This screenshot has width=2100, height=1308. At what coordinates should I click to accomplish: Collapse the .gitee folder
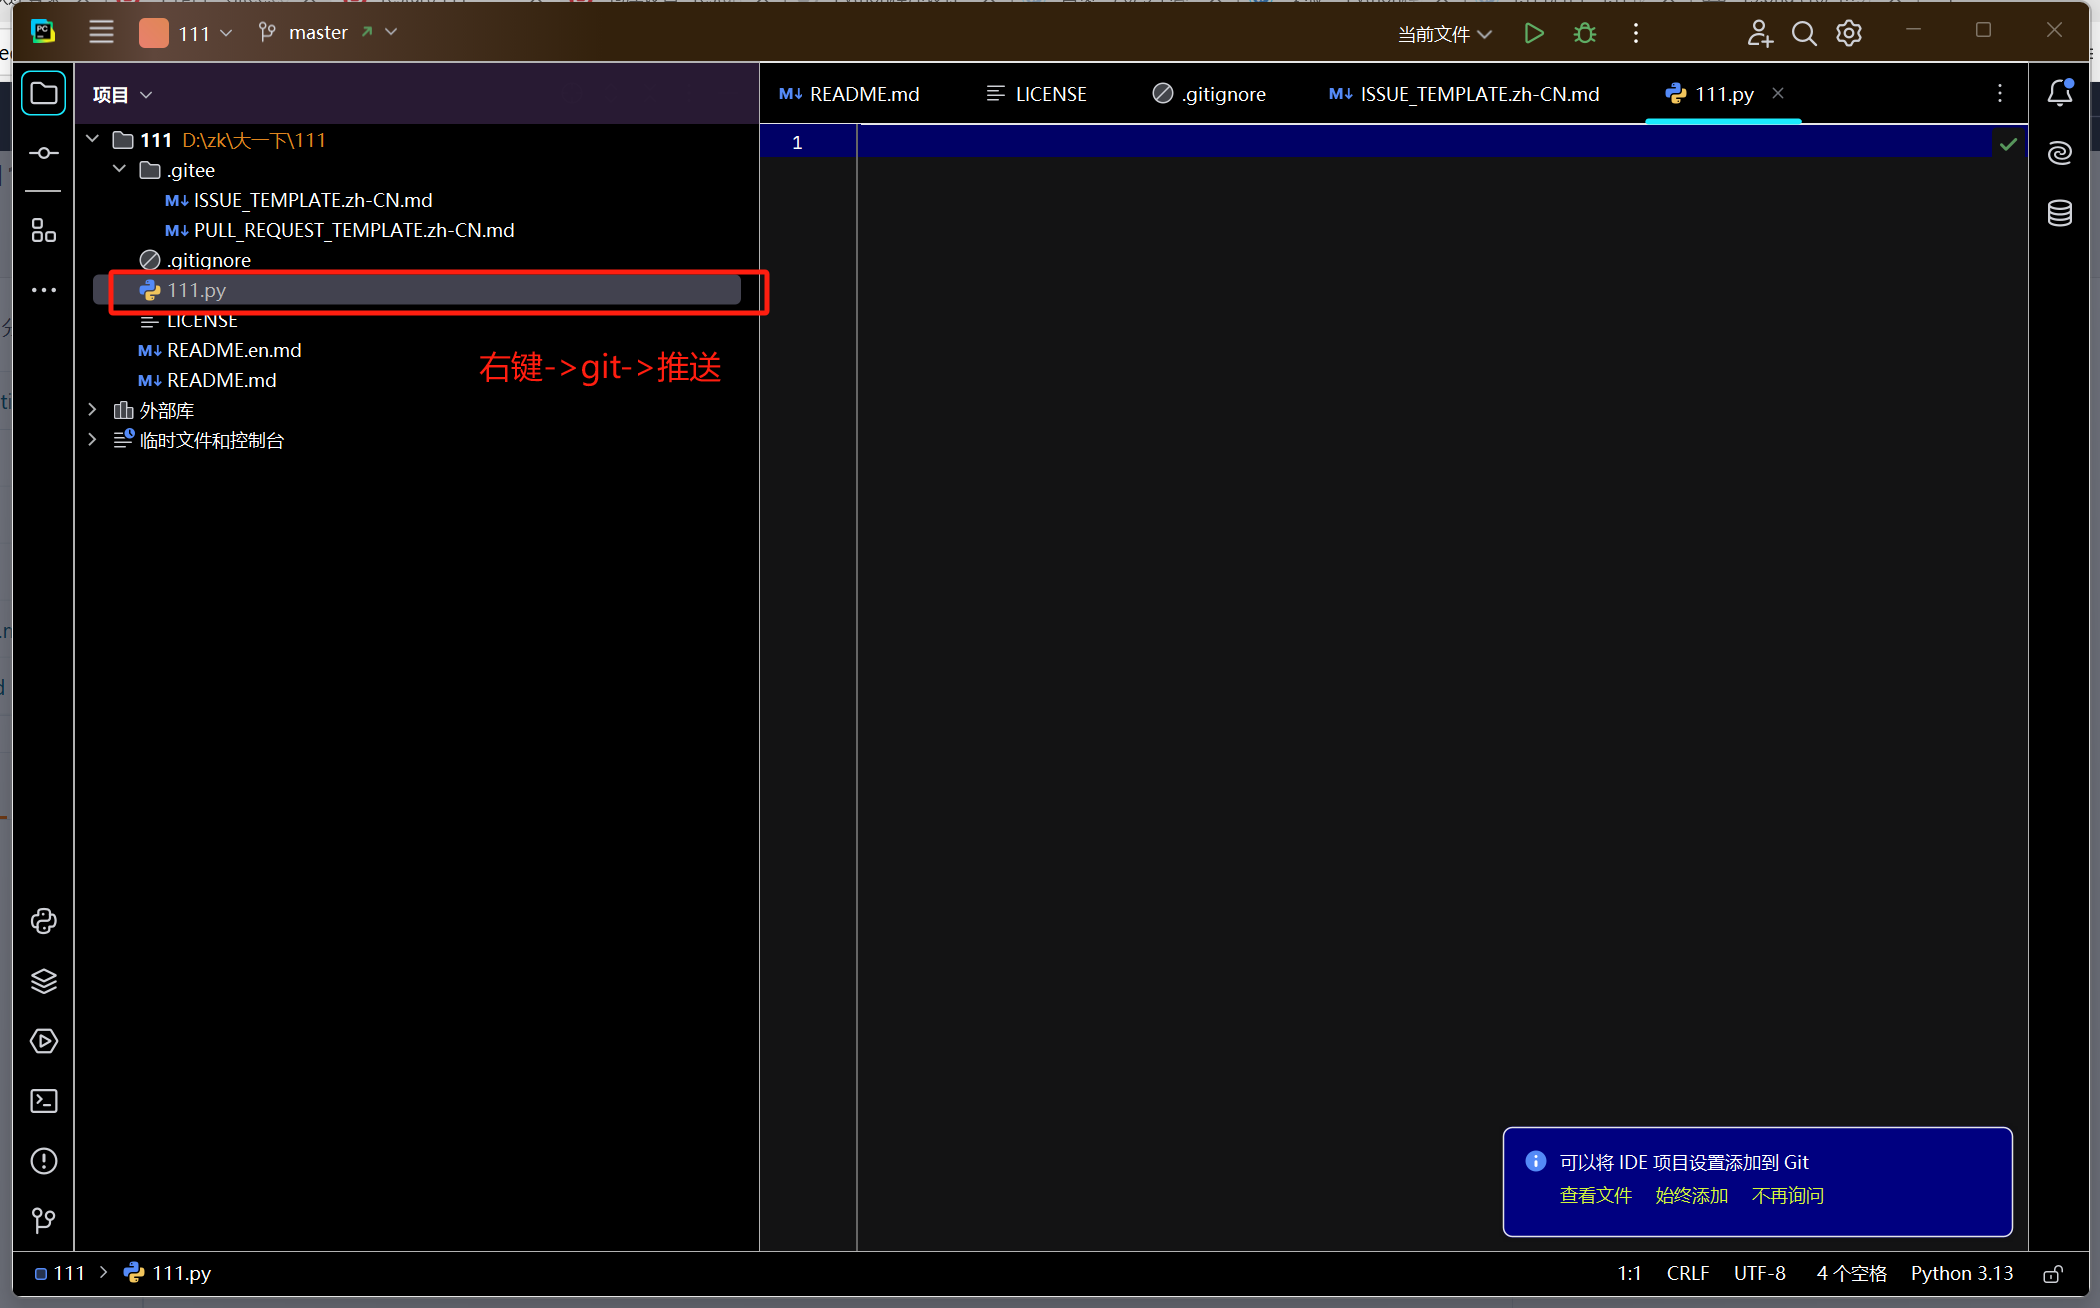(x=120, y=170)
